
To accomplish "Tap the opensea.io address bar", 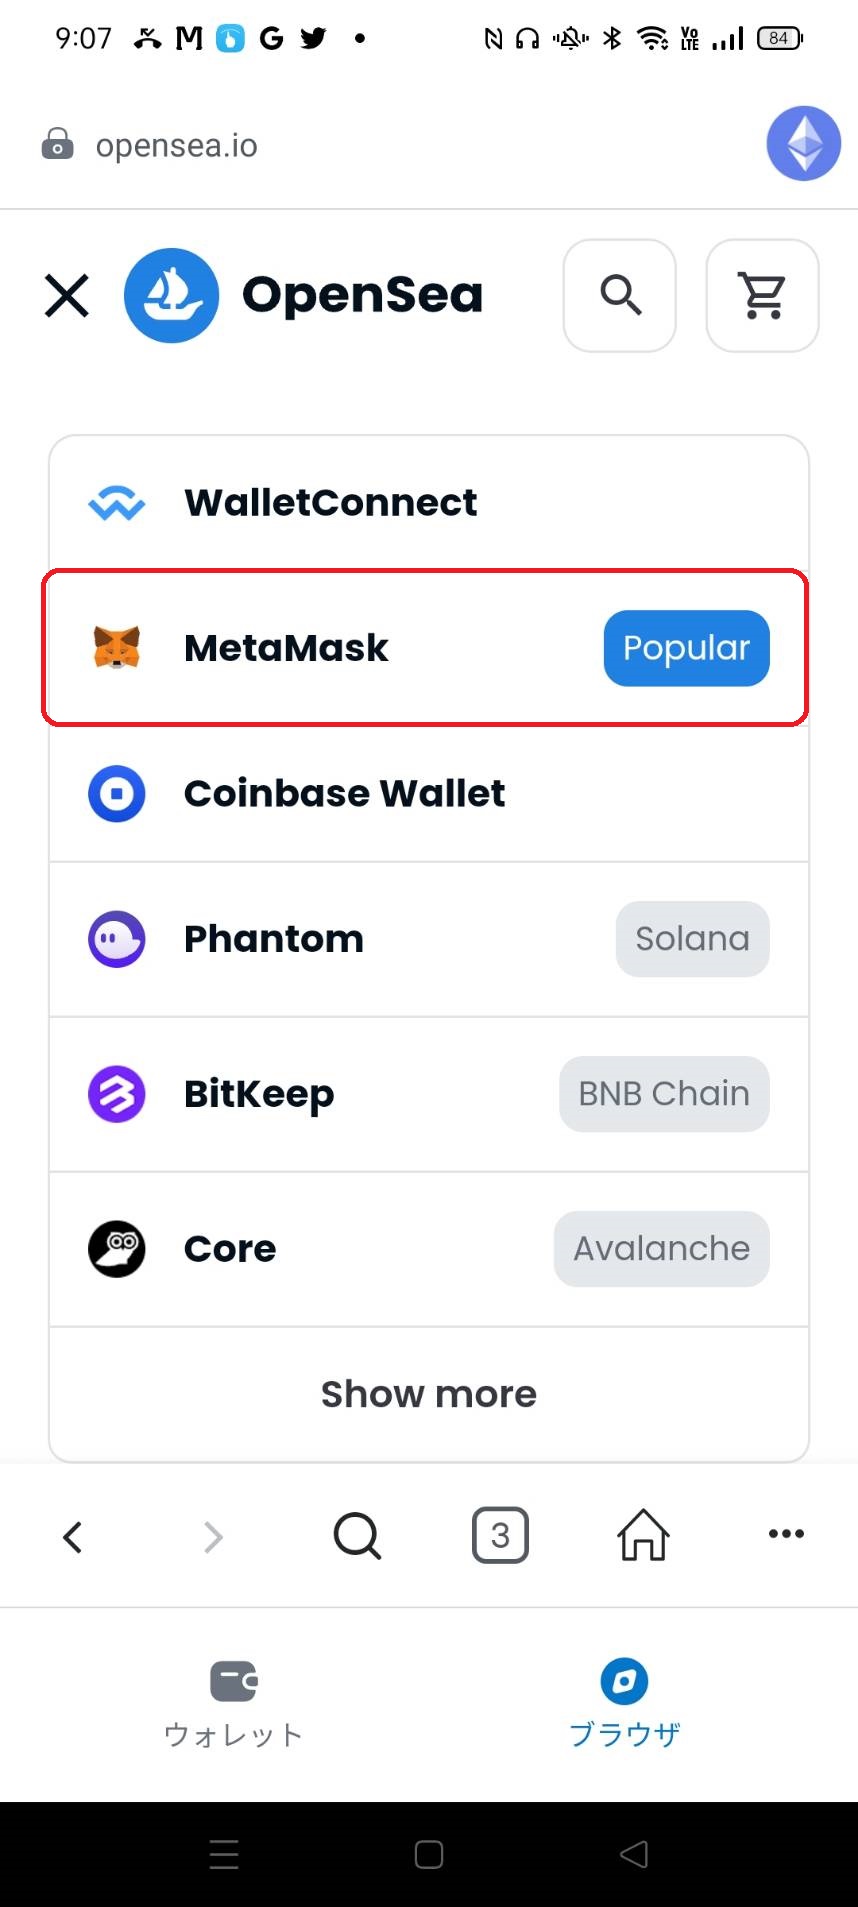I will 300,146.
